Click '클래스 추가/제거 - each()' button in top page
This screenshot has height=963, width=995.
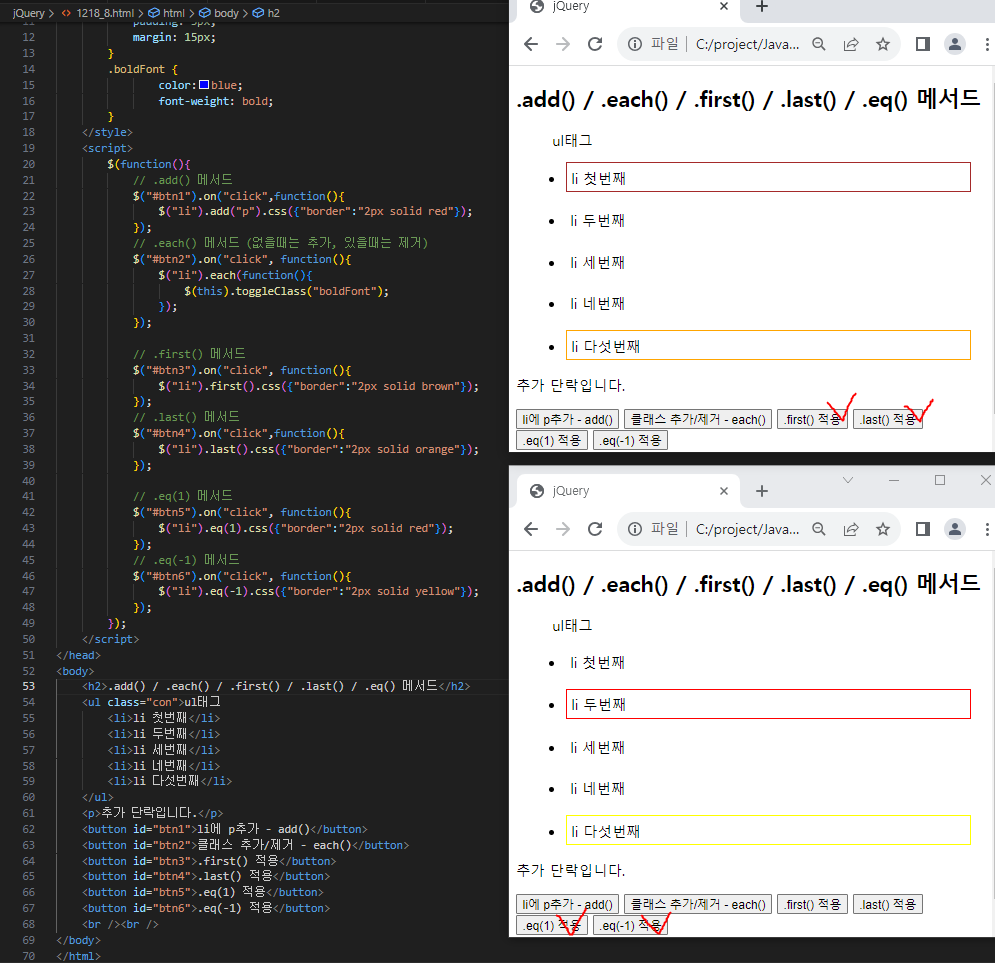point(698,419)
